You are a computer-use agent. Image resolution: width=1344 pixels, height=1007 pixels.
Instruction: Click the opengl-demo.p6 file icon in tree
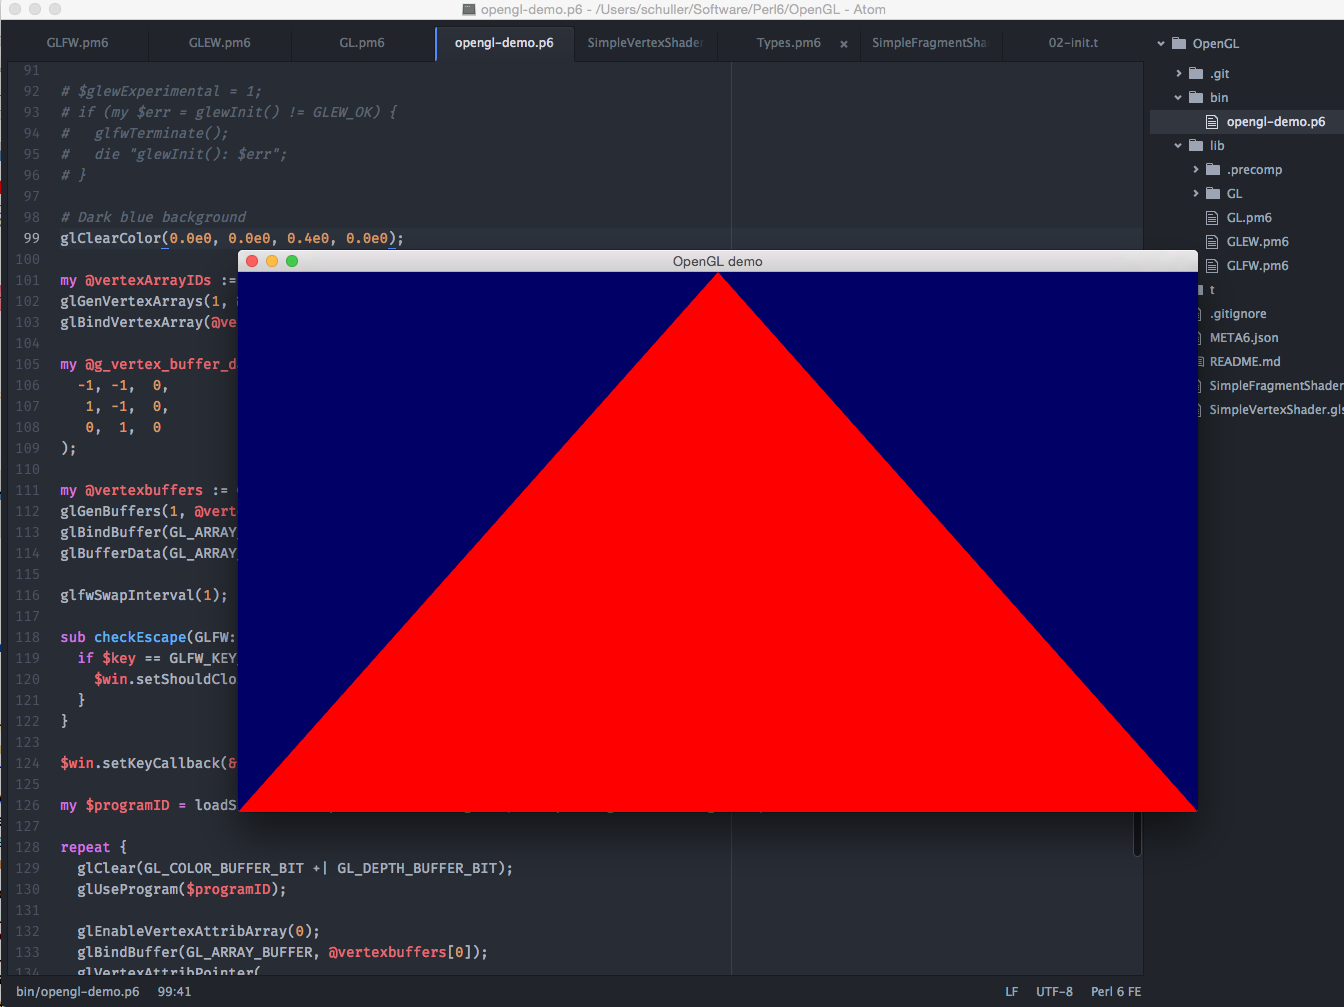coord(1212,122)
